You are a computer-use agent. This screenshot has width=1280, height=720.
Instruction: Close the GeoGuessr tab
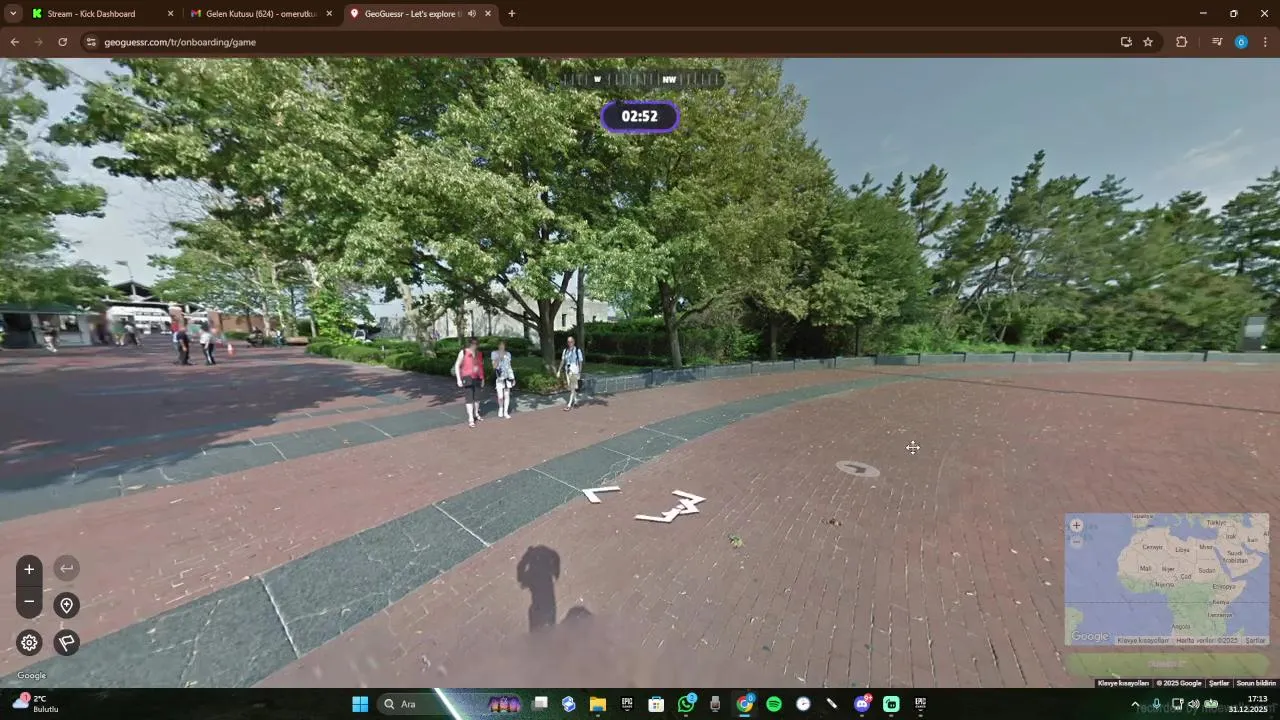[488, 14]
